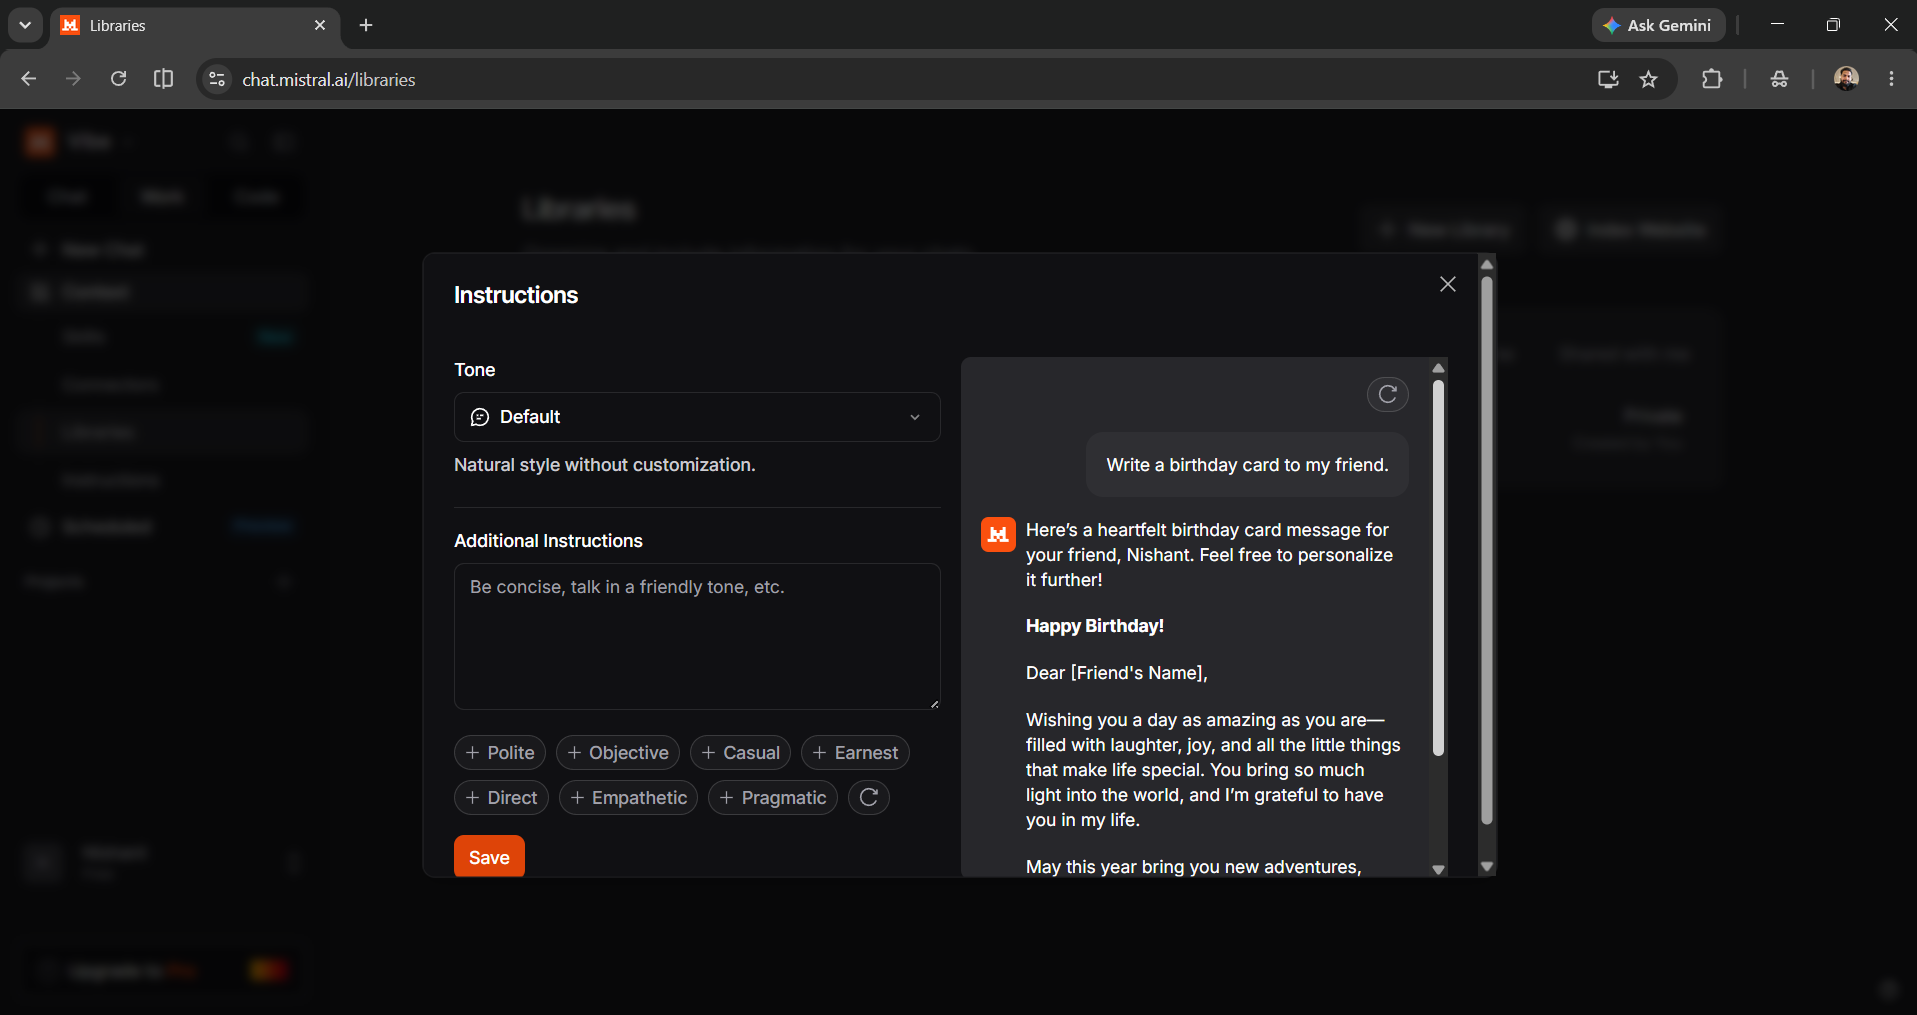Screen dimensions: 1917x1015
Task: Reload the current page
Action: pos(118,79)
